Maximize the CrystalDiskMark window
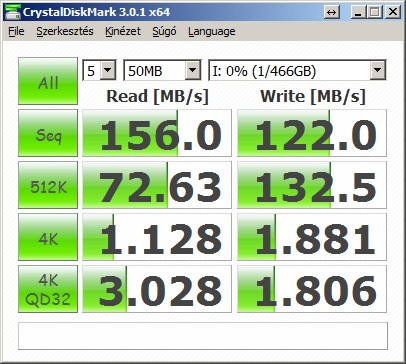Screen dimensions: 406x364 point(375,12)
